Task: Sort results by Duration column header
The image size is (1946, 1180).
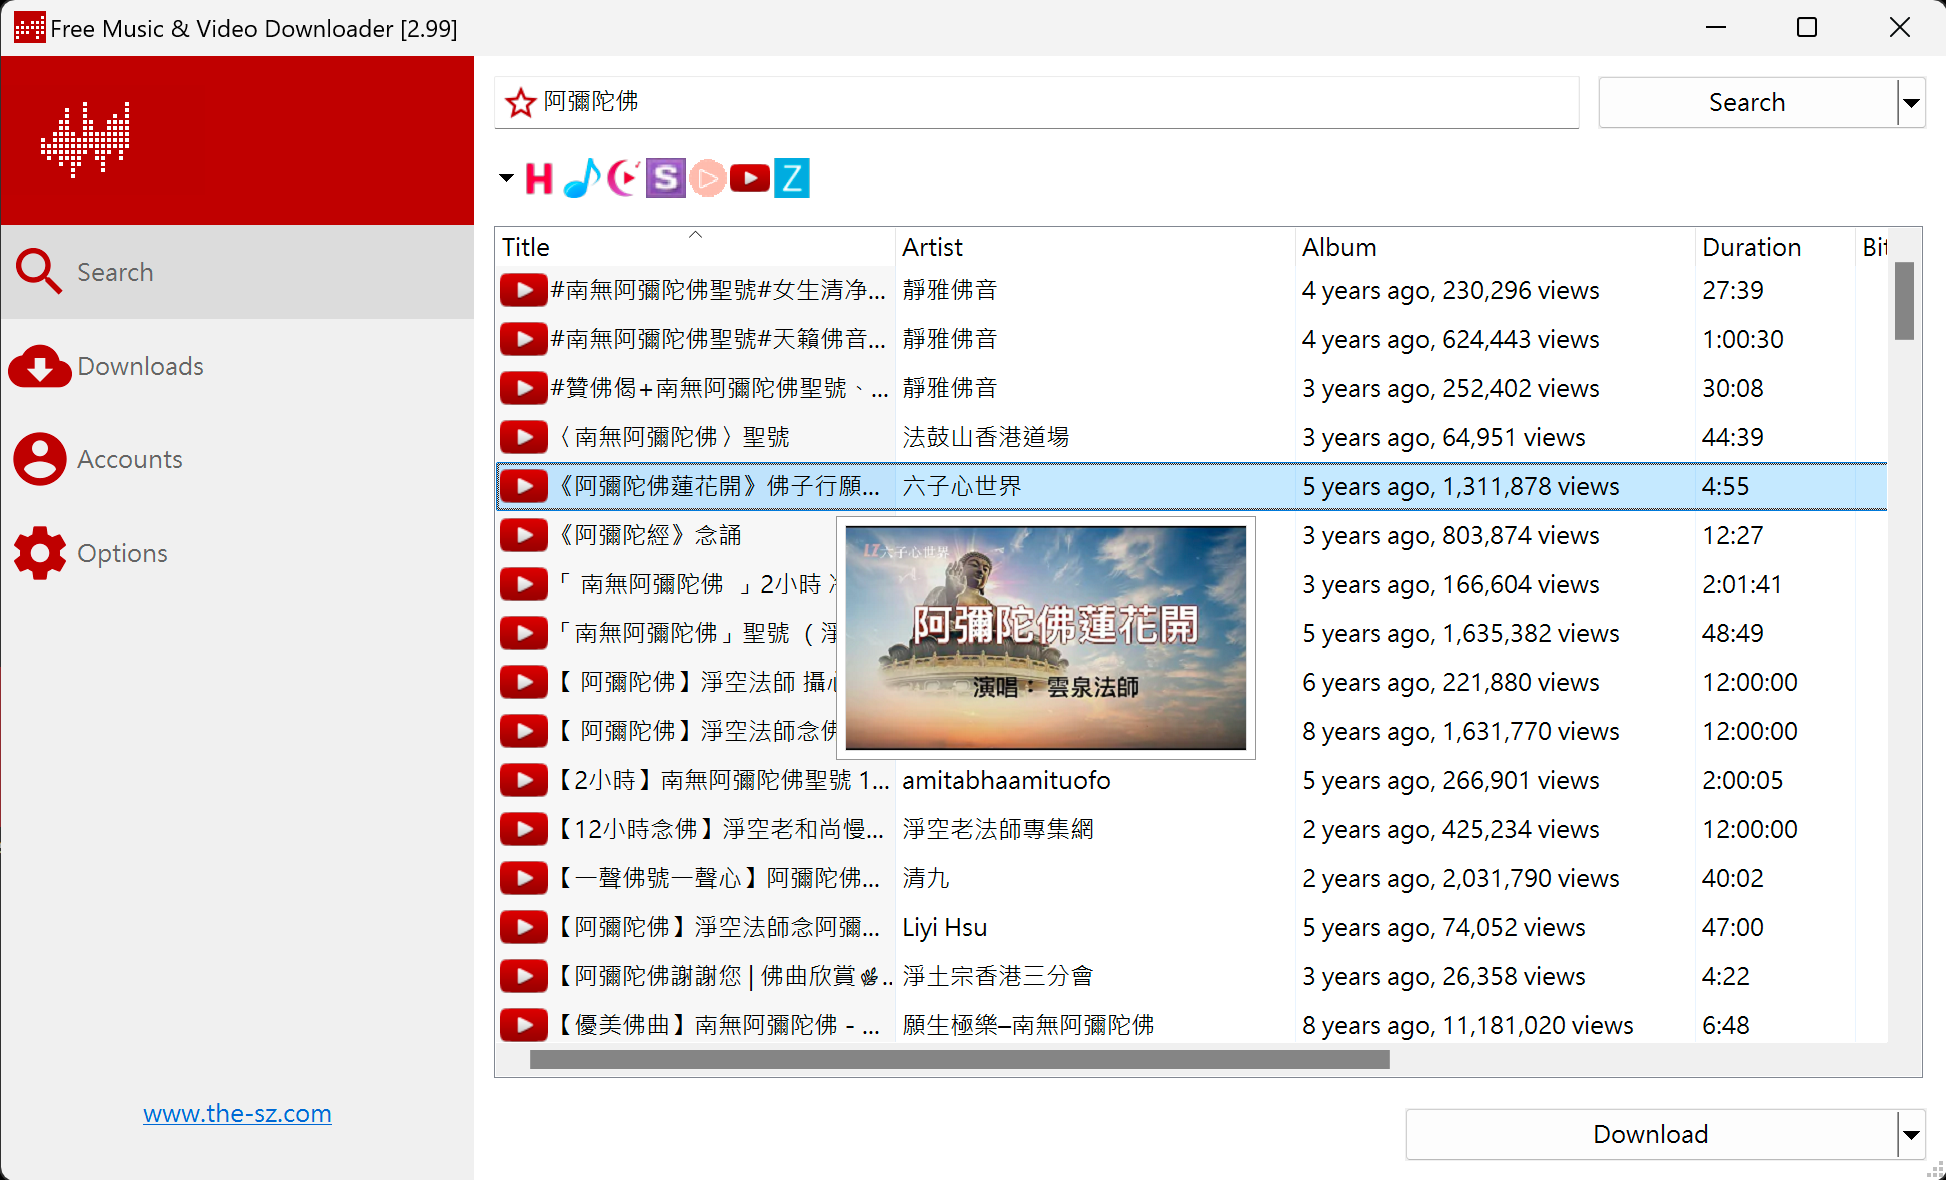Action: click(x=1775, y=247)
